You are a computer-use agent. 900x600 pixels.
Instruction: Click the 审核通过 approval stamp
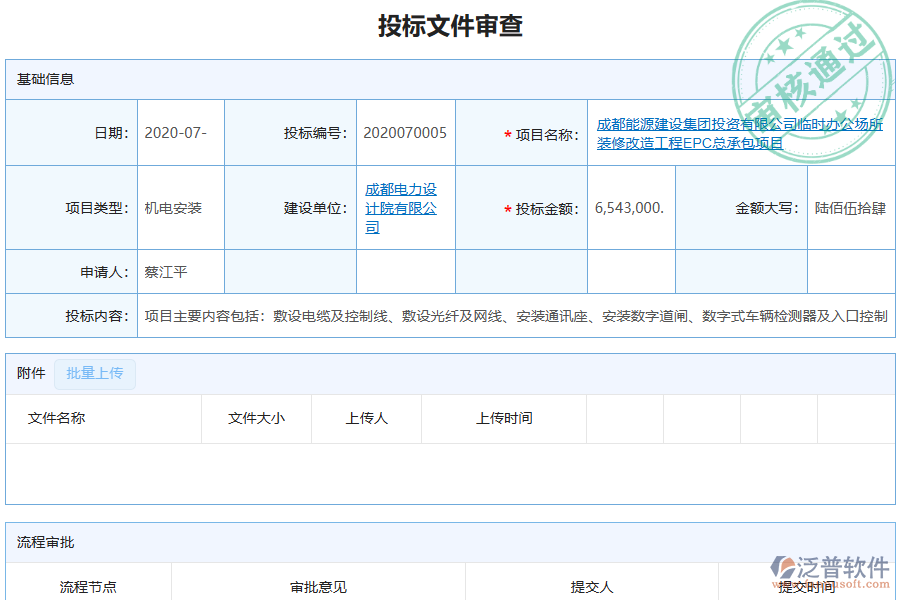pos(810,55)
